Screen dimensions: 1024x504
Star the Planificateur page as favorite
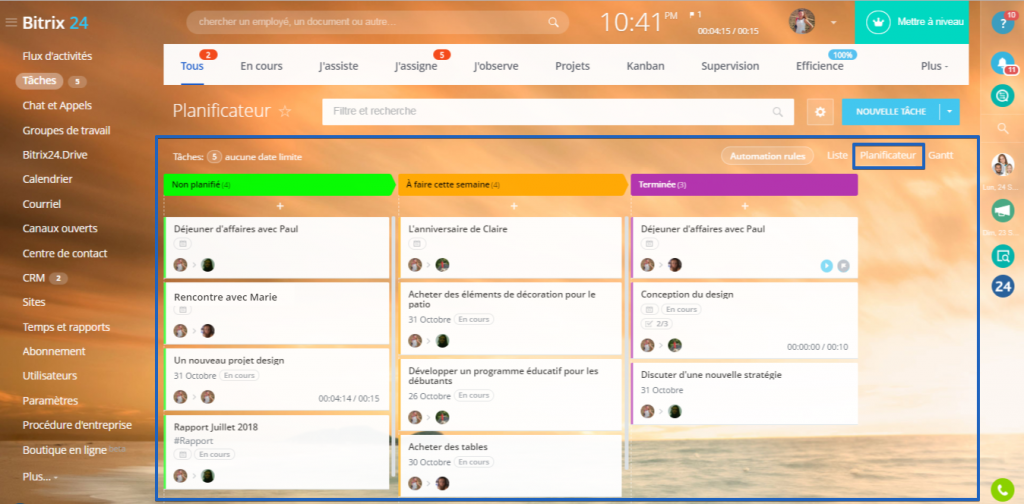click(x=285, y=112)
